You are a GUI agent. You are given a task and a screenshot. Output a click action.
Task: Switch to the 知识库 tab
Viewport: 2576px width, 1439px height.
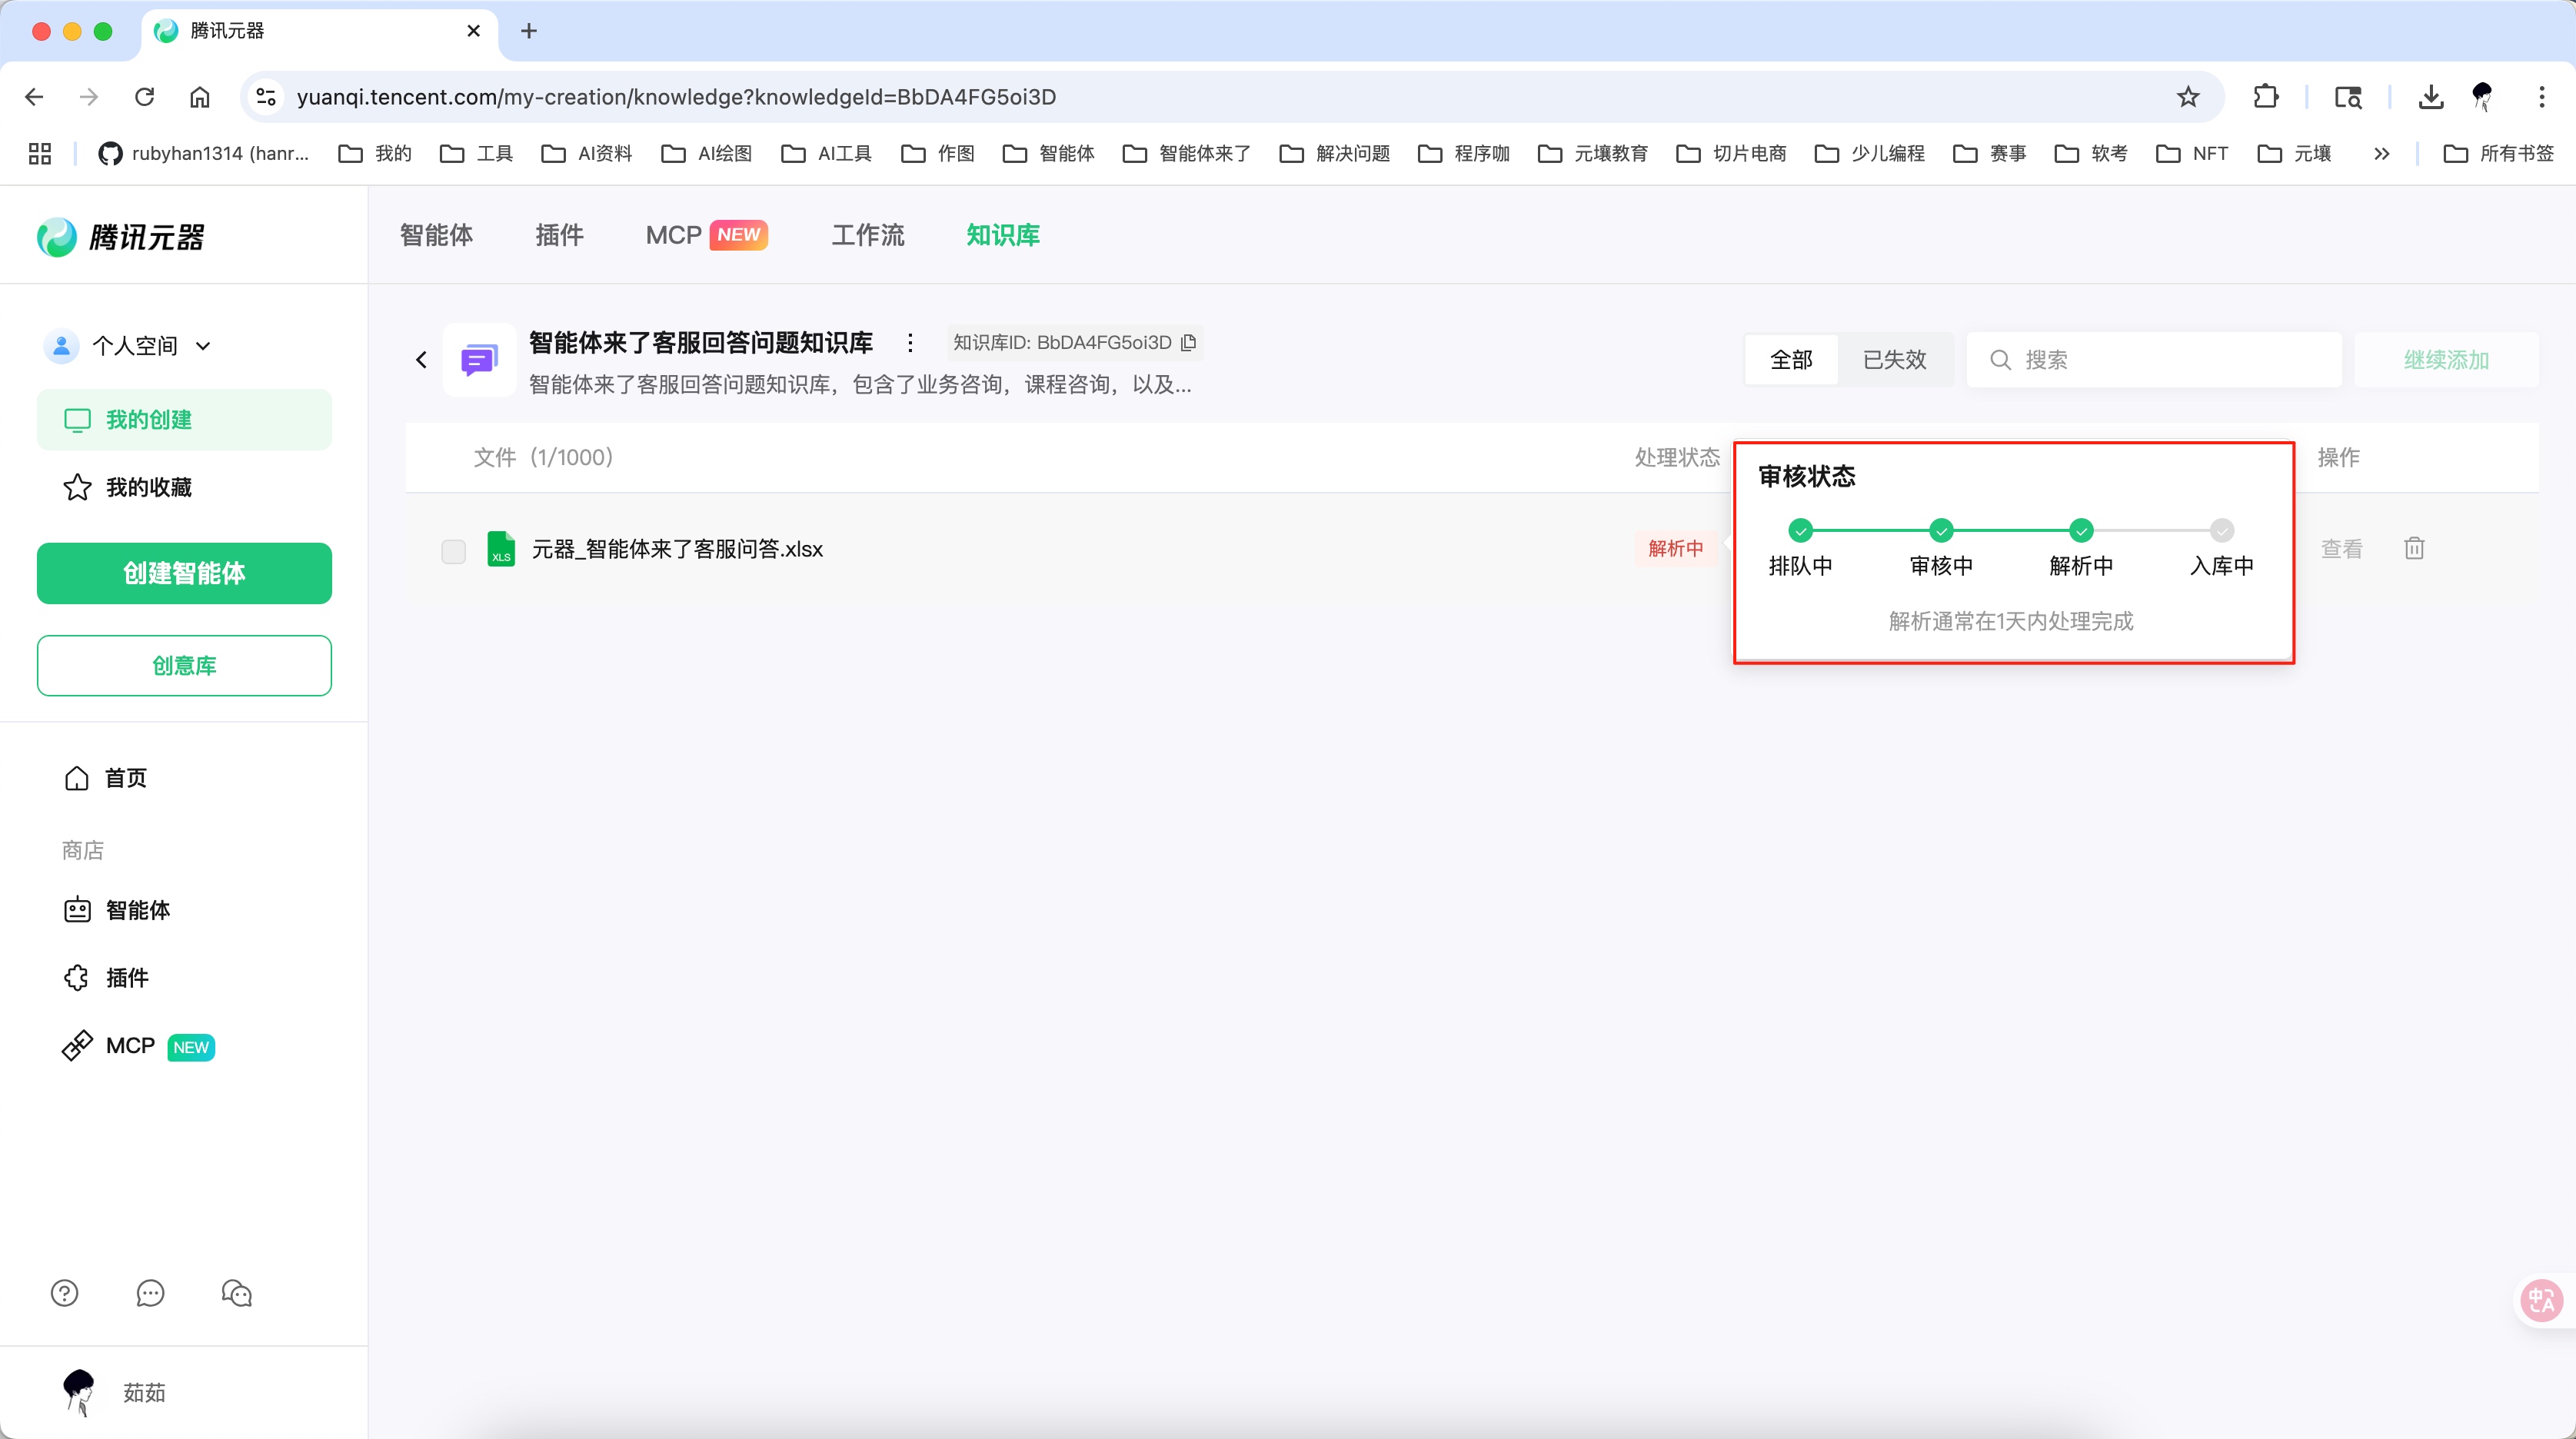(x=1003, y=235)
